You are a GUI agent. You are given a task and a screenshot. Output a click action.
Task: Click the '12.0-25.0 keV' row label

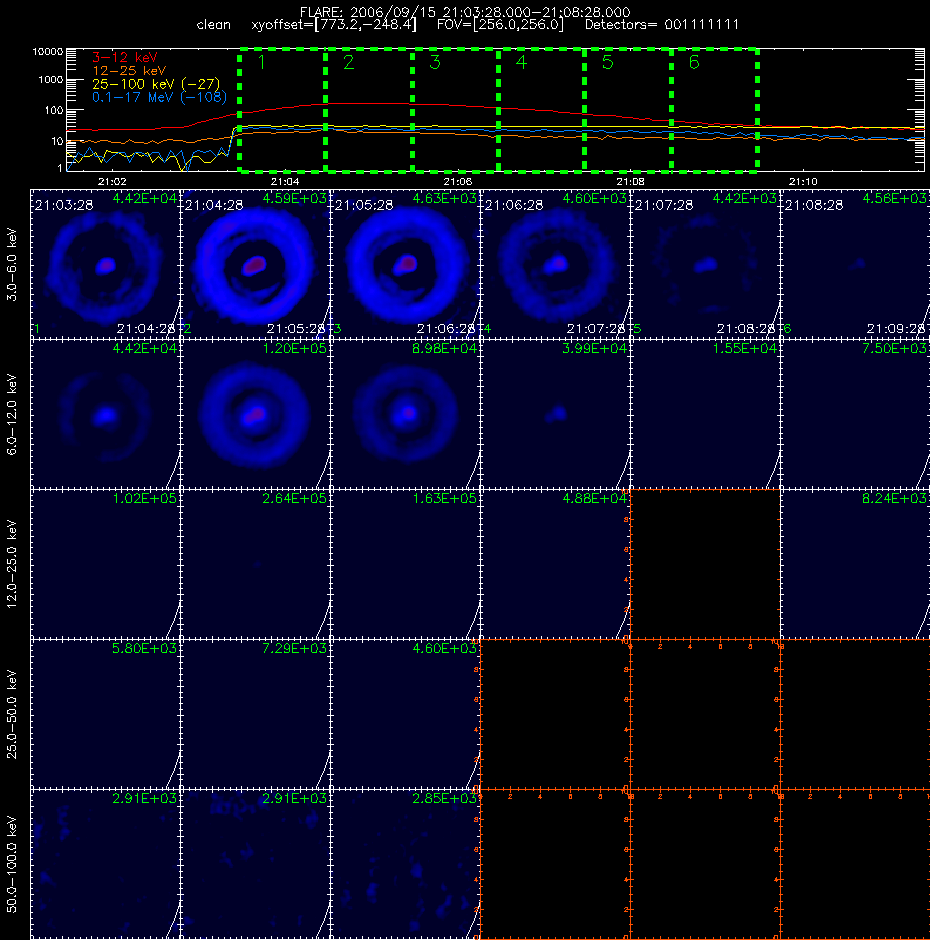[13, 564]
